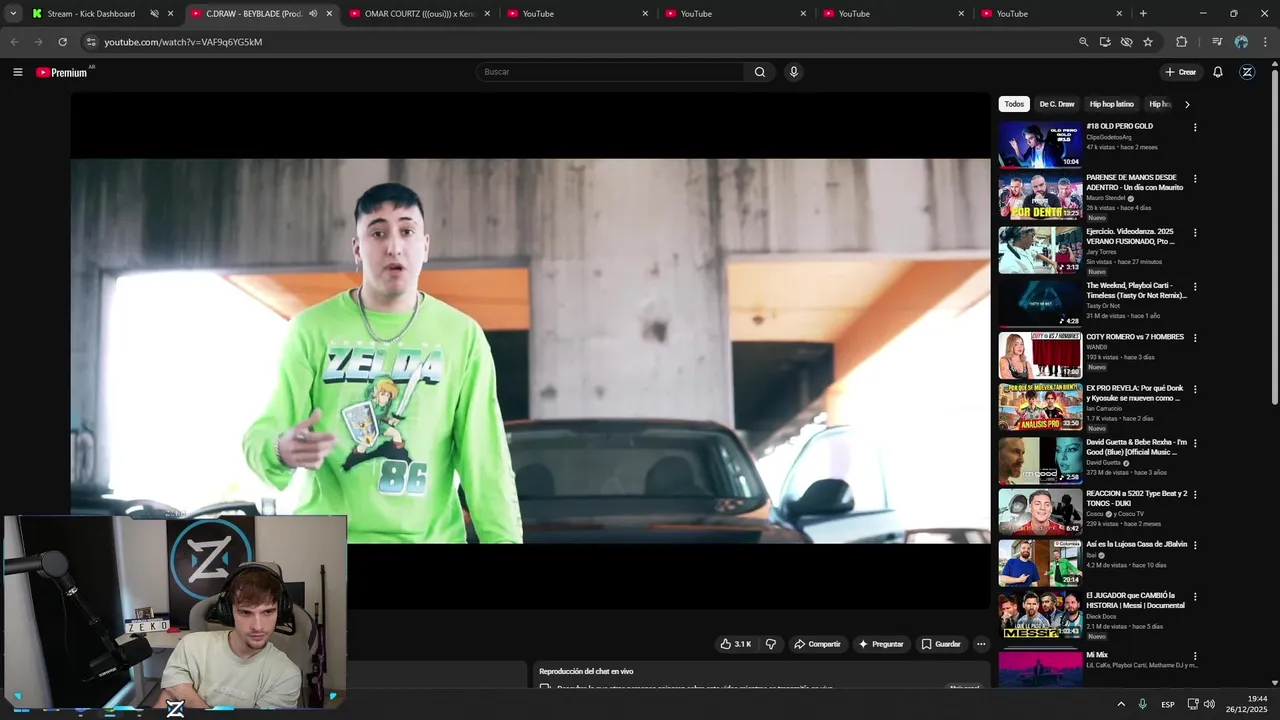The width and height of the screenshot is (1280, 720).
Task: Open options for David Guetta I'm Good
Action: [1194, 443]
